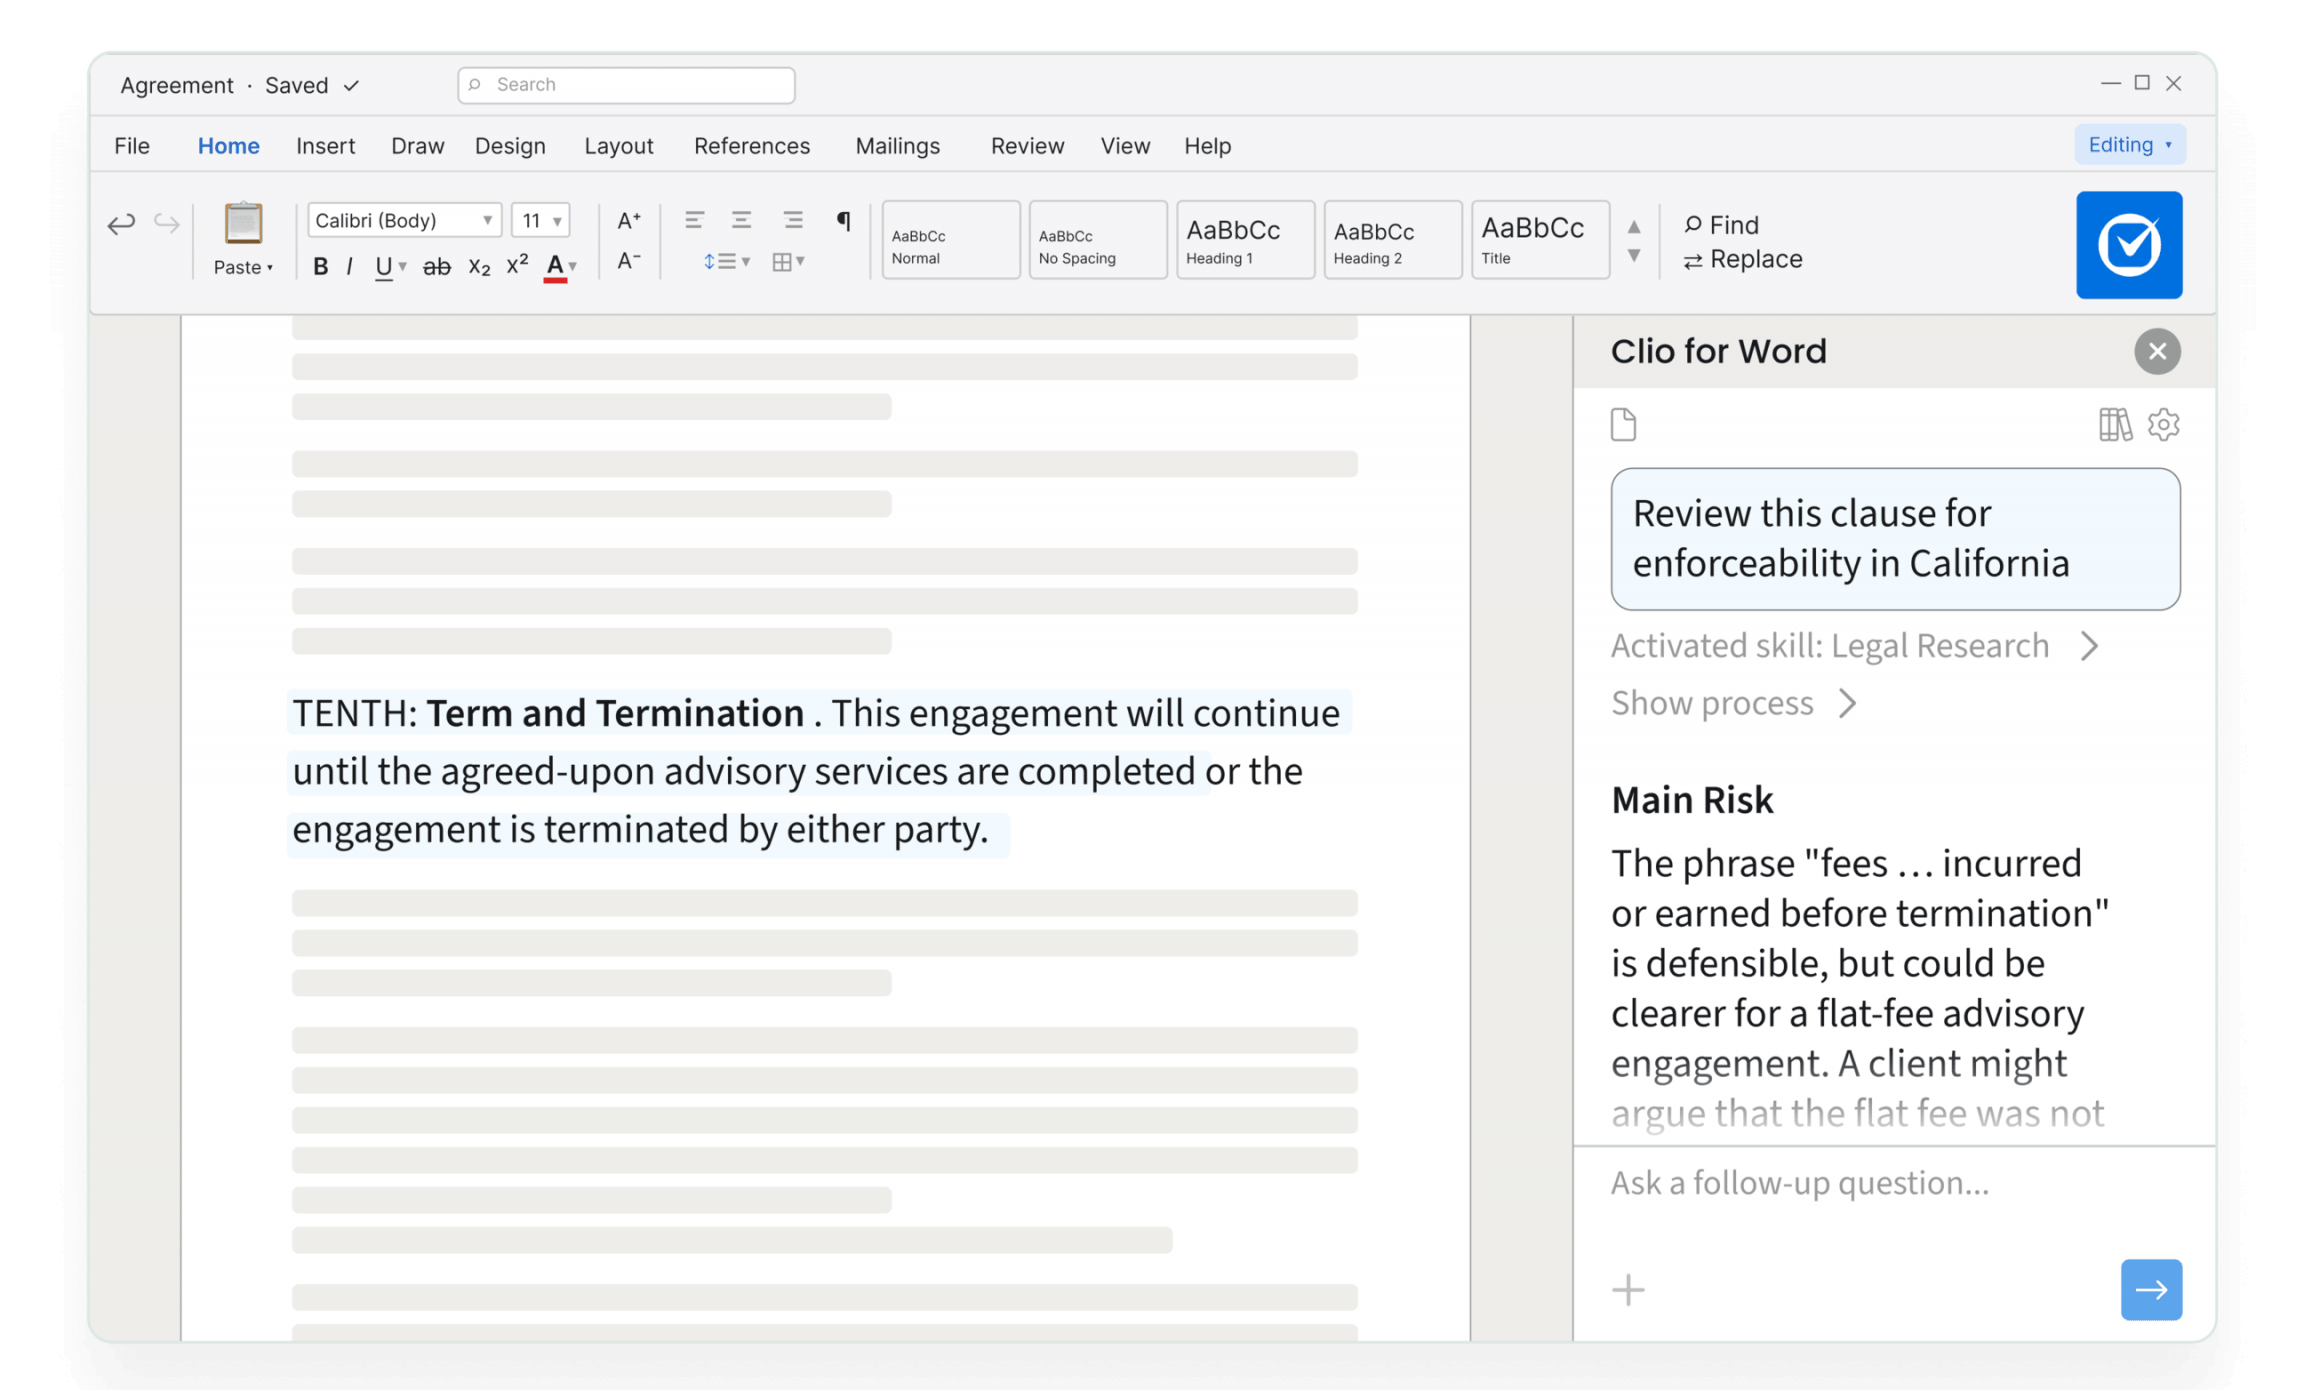Switch to the Design tab
2304x1390 pixels.
(x=510, y=146)
